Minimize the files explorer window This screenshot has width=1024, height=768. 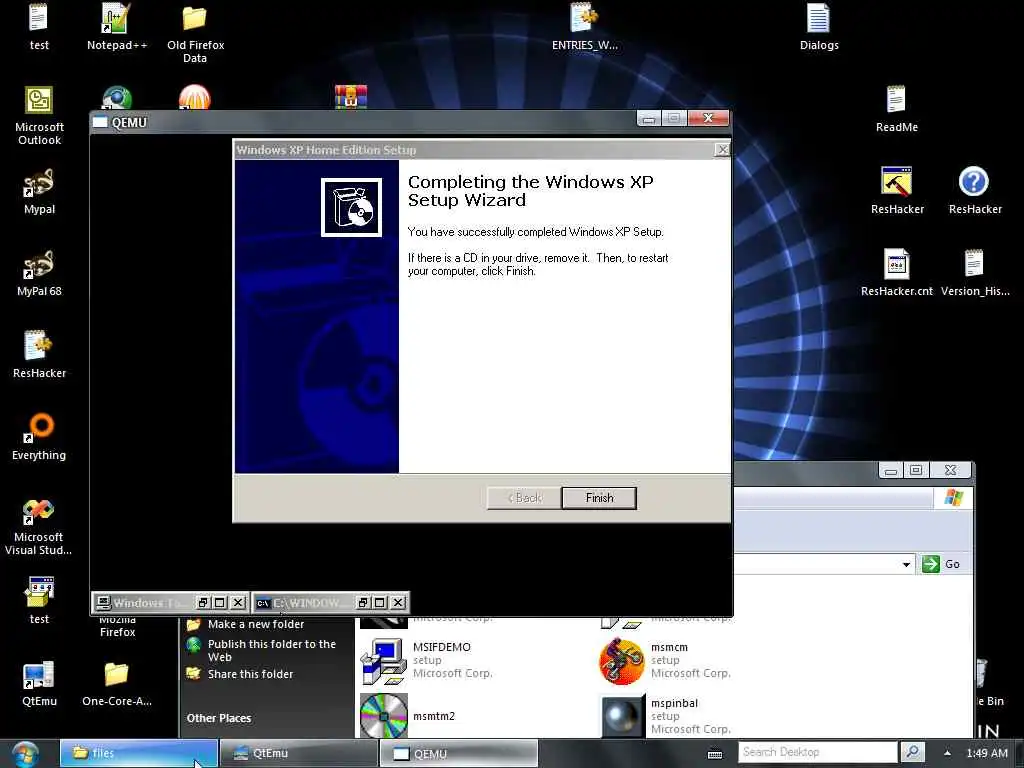point(891,471)
